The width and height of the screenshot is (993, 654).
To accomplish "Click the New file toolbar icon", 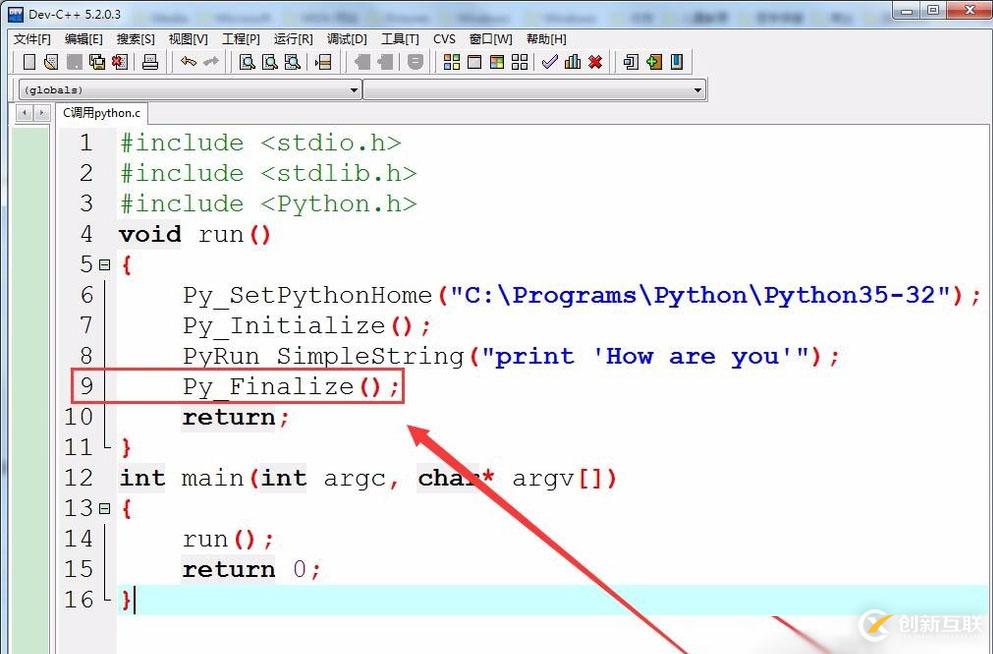I will pyautogui.click(x=29, y=62).
